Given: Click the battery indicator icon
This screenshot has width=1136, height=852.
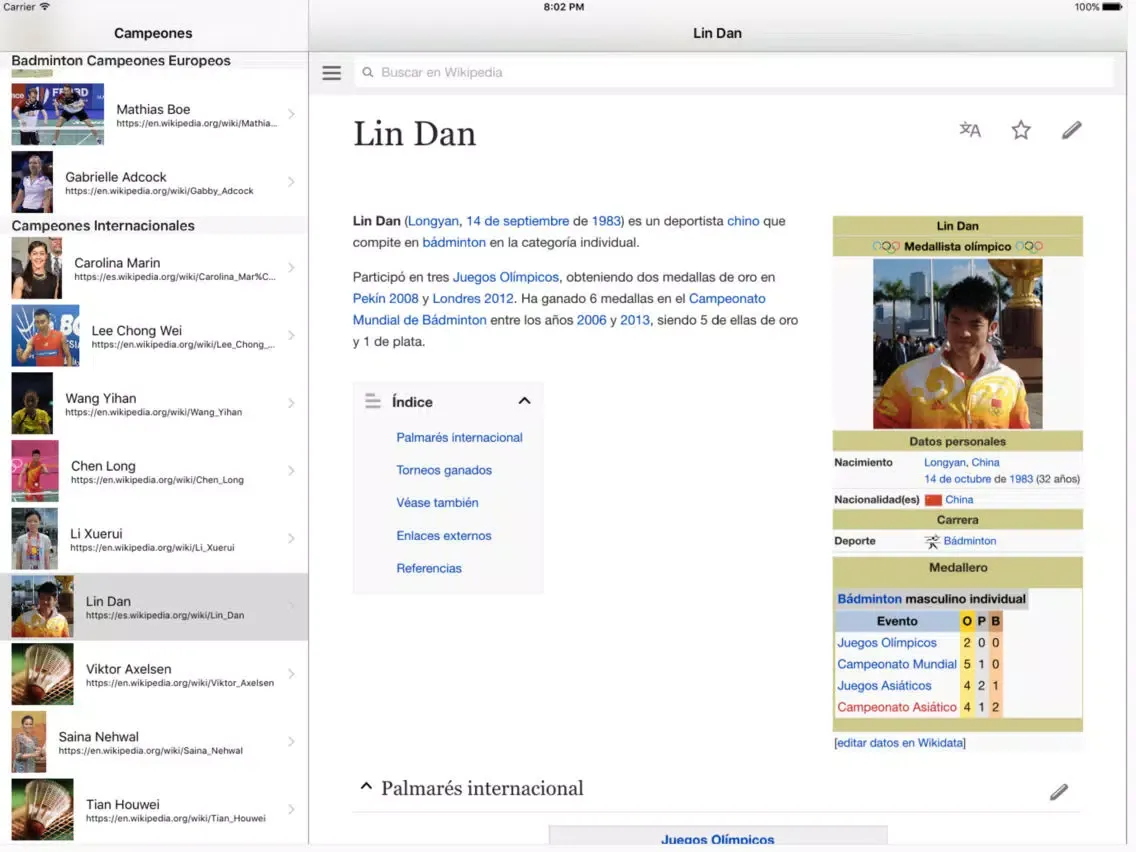Looking at the screenshot, I should (x=1112, y=7).
